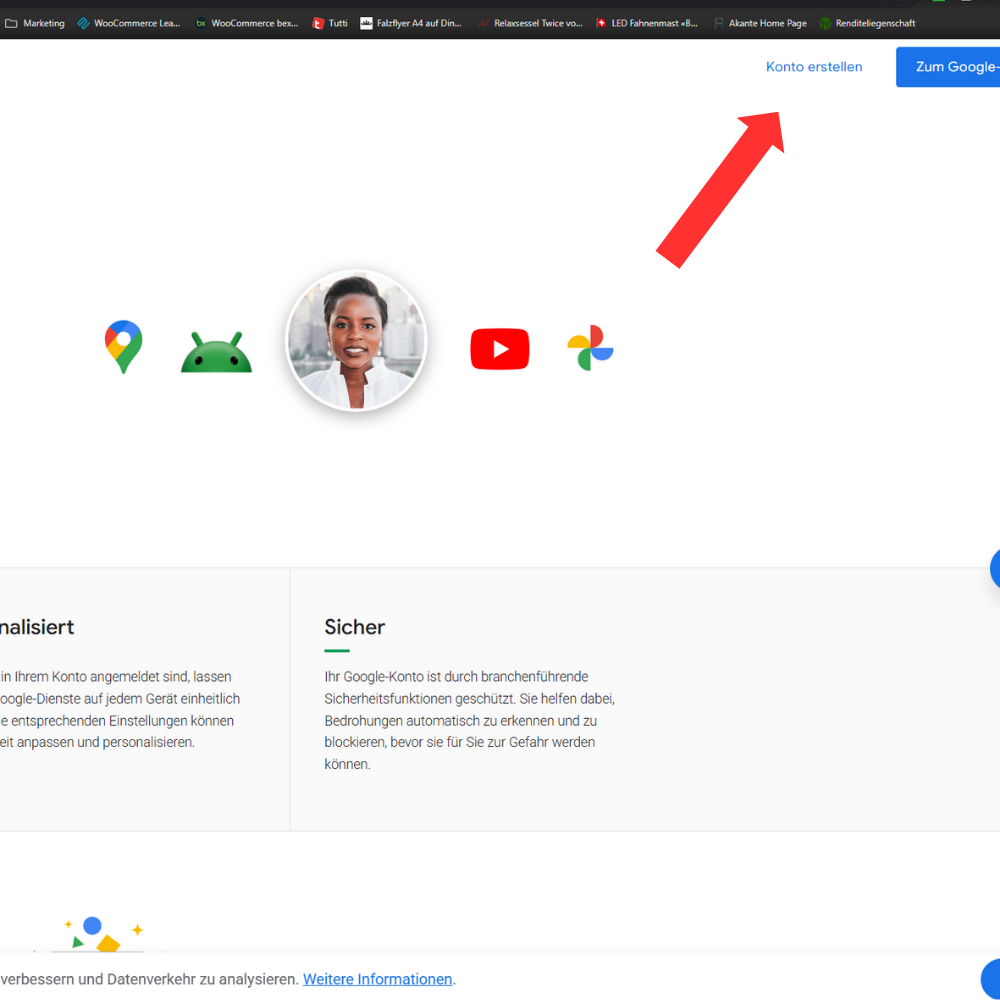Click the blue button in cookie banner

click(x=990, y=978)
